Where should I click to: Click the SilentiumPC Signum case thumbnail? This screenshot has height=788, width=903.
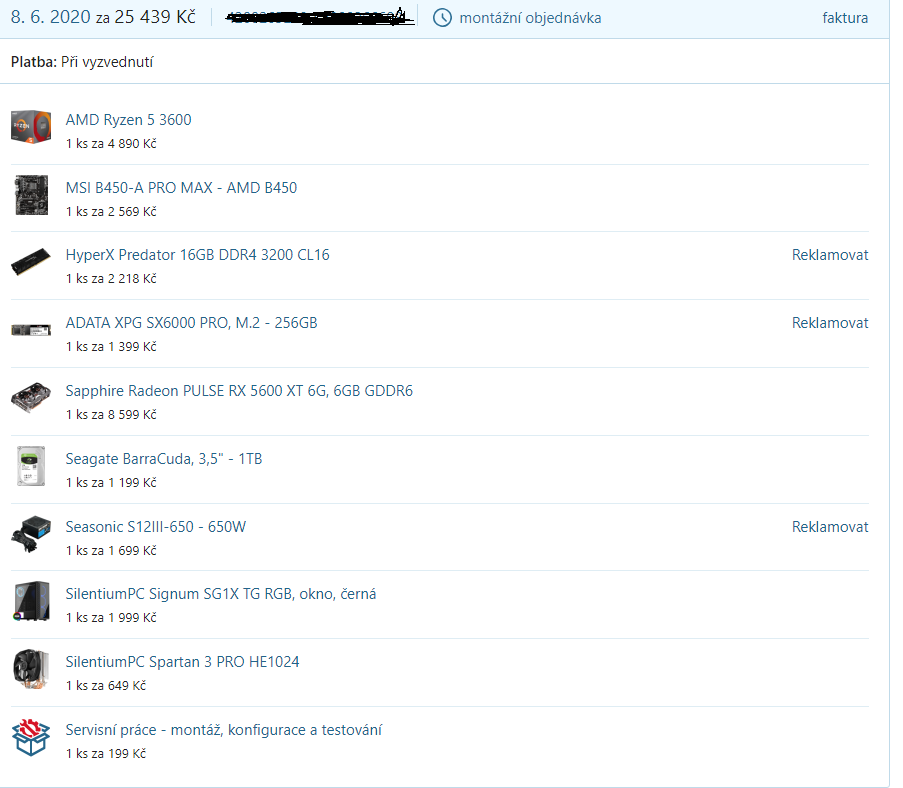[x=31, y=601]
